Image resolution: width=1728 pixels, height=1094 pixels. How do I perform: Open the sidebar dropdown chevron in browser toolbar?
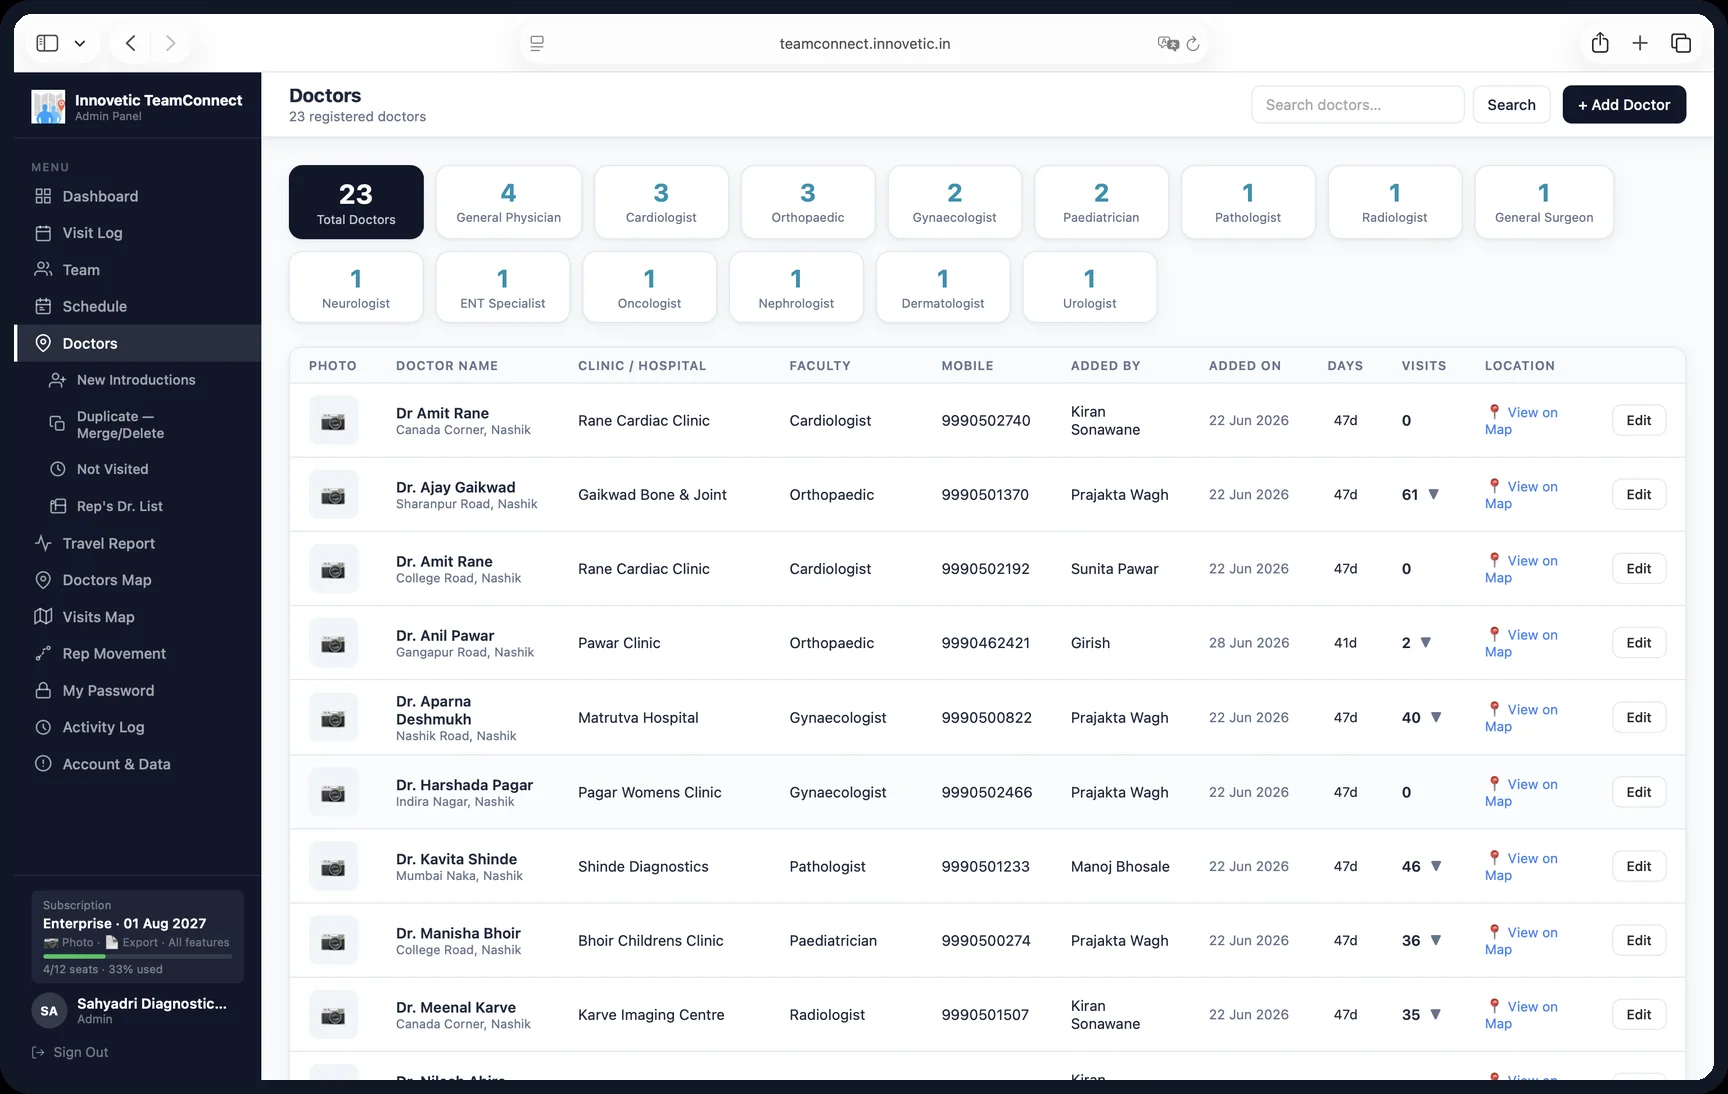point(80,43)
